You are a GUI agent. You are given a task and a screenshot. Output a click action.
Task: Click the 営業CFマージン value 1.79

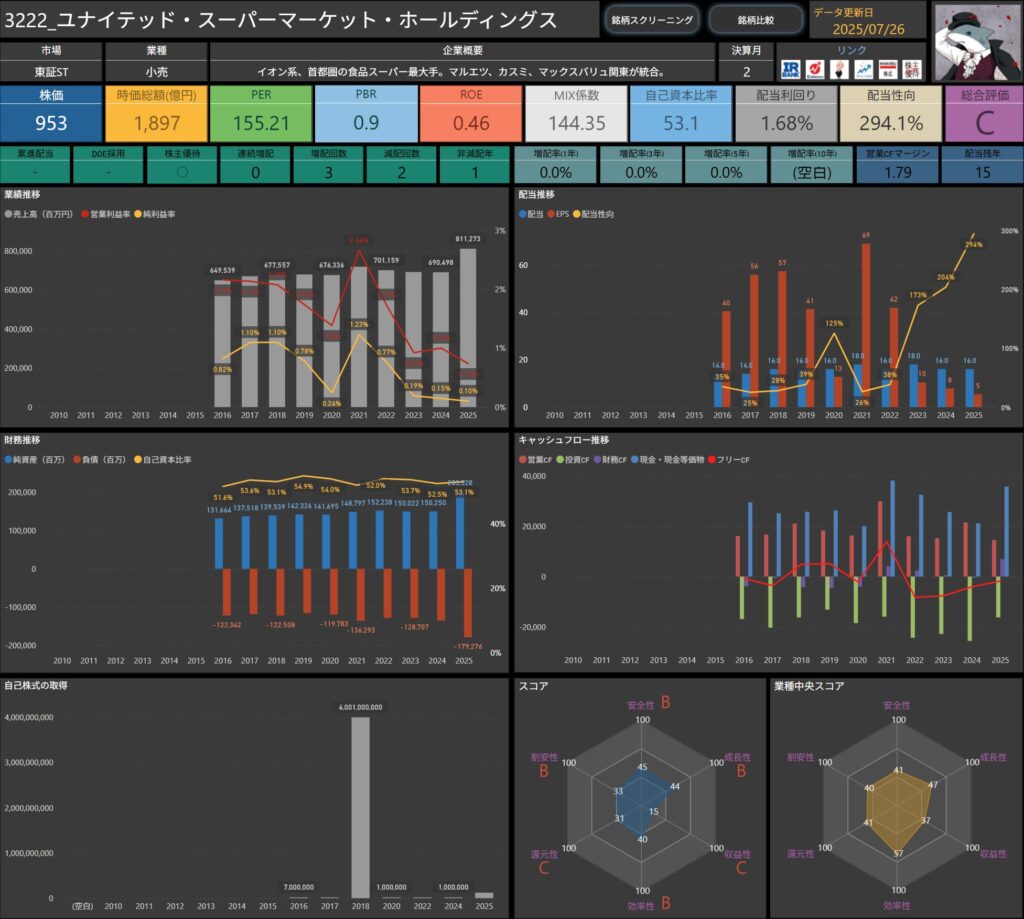coord(897,172)
